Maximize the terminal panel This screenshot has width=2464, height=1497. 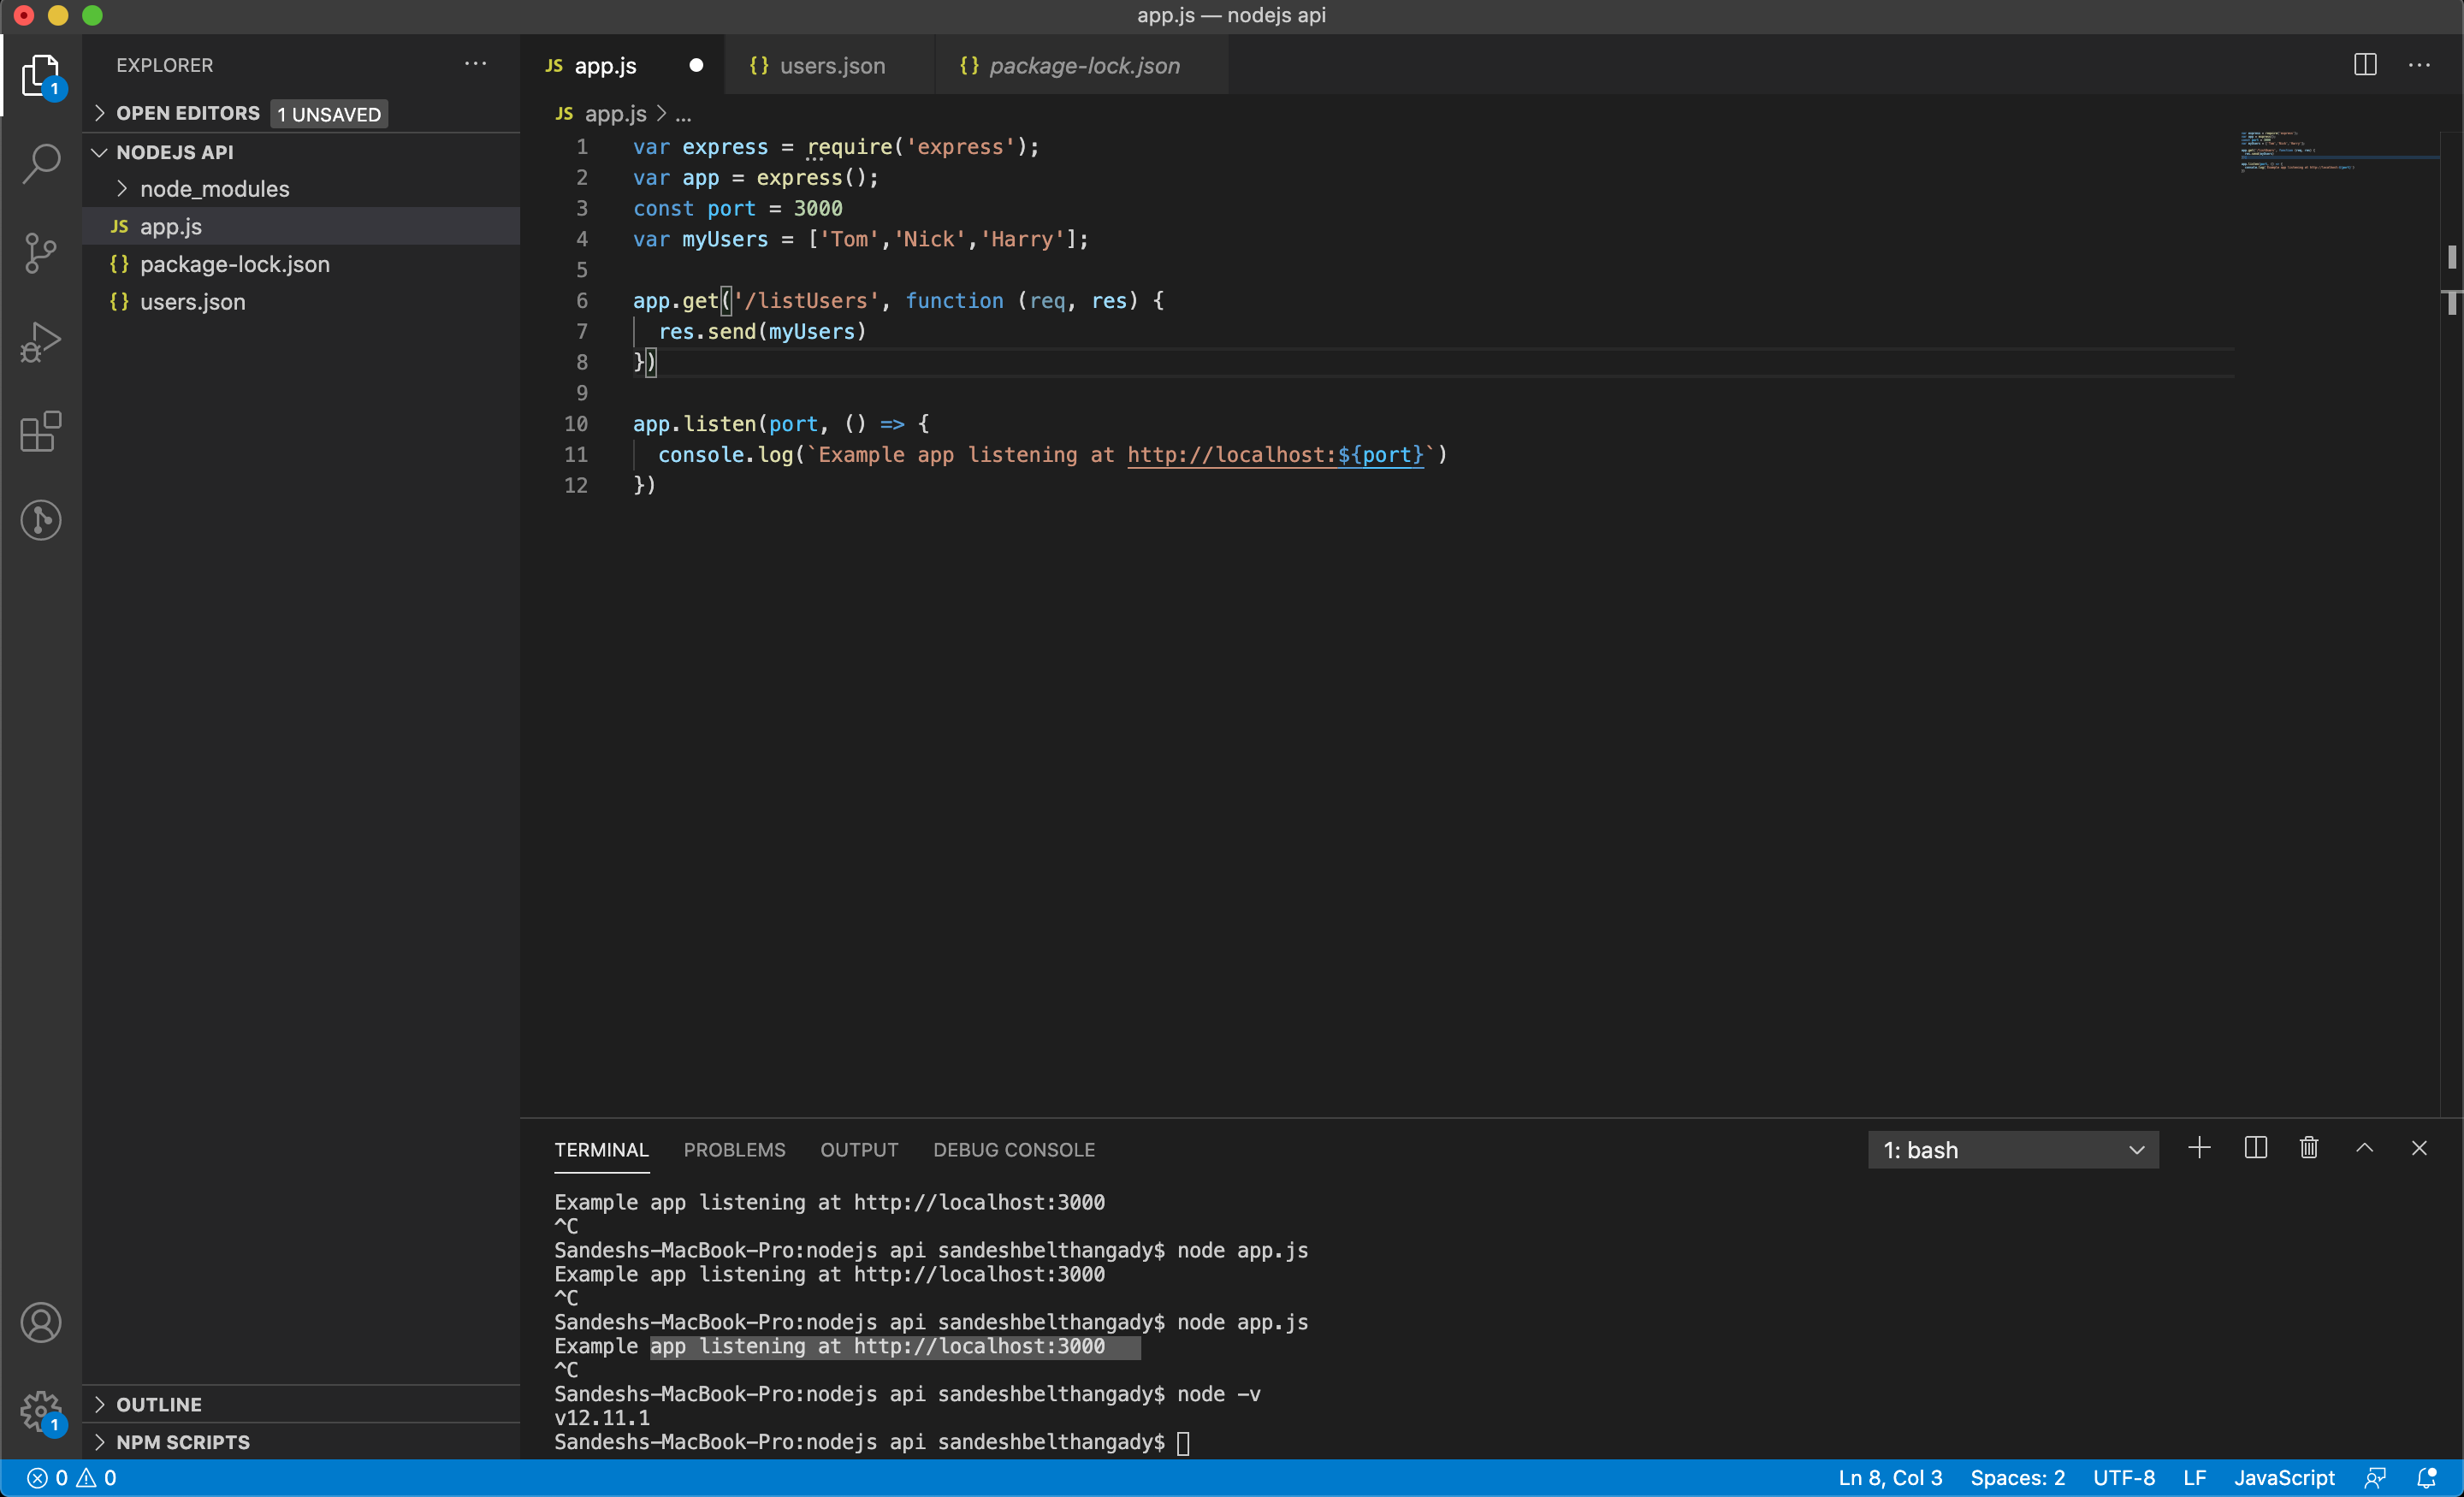click(x=2364, y=1148)
